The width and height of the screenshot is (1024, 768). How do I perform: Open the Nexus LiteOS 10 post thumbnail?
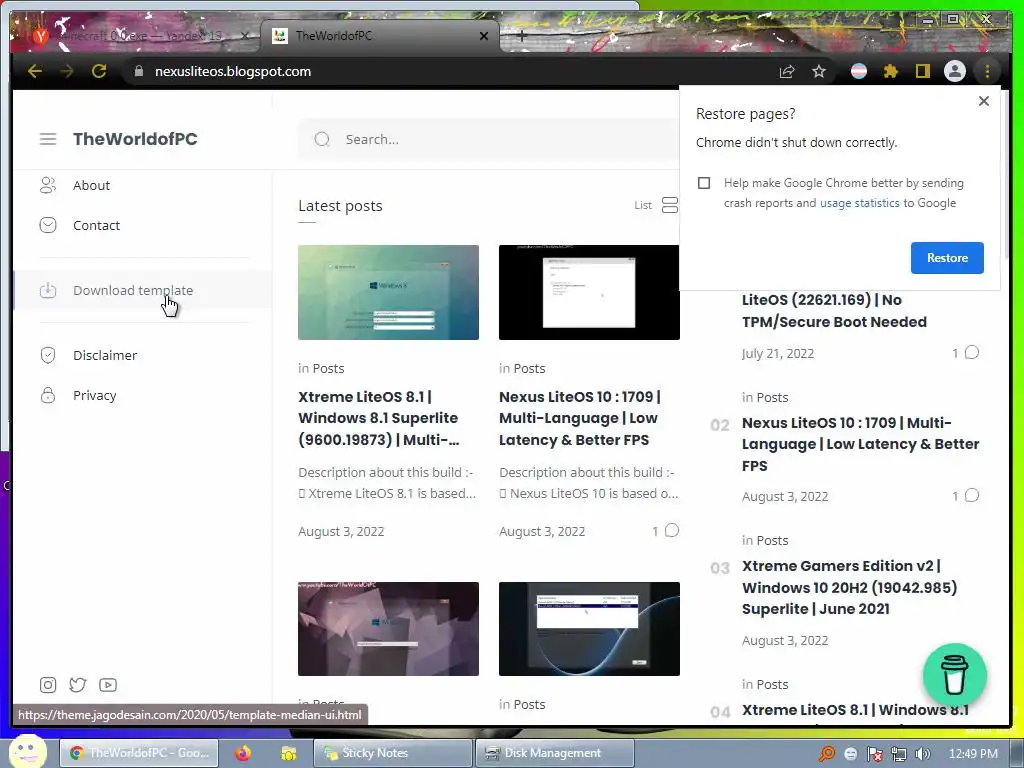(589, 292)
